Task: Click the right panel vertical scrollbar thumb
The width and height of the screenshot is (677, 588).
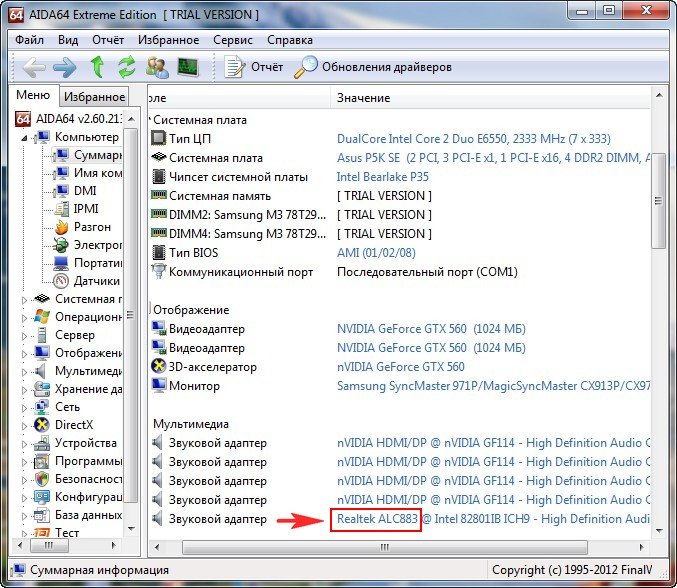Action: point(659,201)
